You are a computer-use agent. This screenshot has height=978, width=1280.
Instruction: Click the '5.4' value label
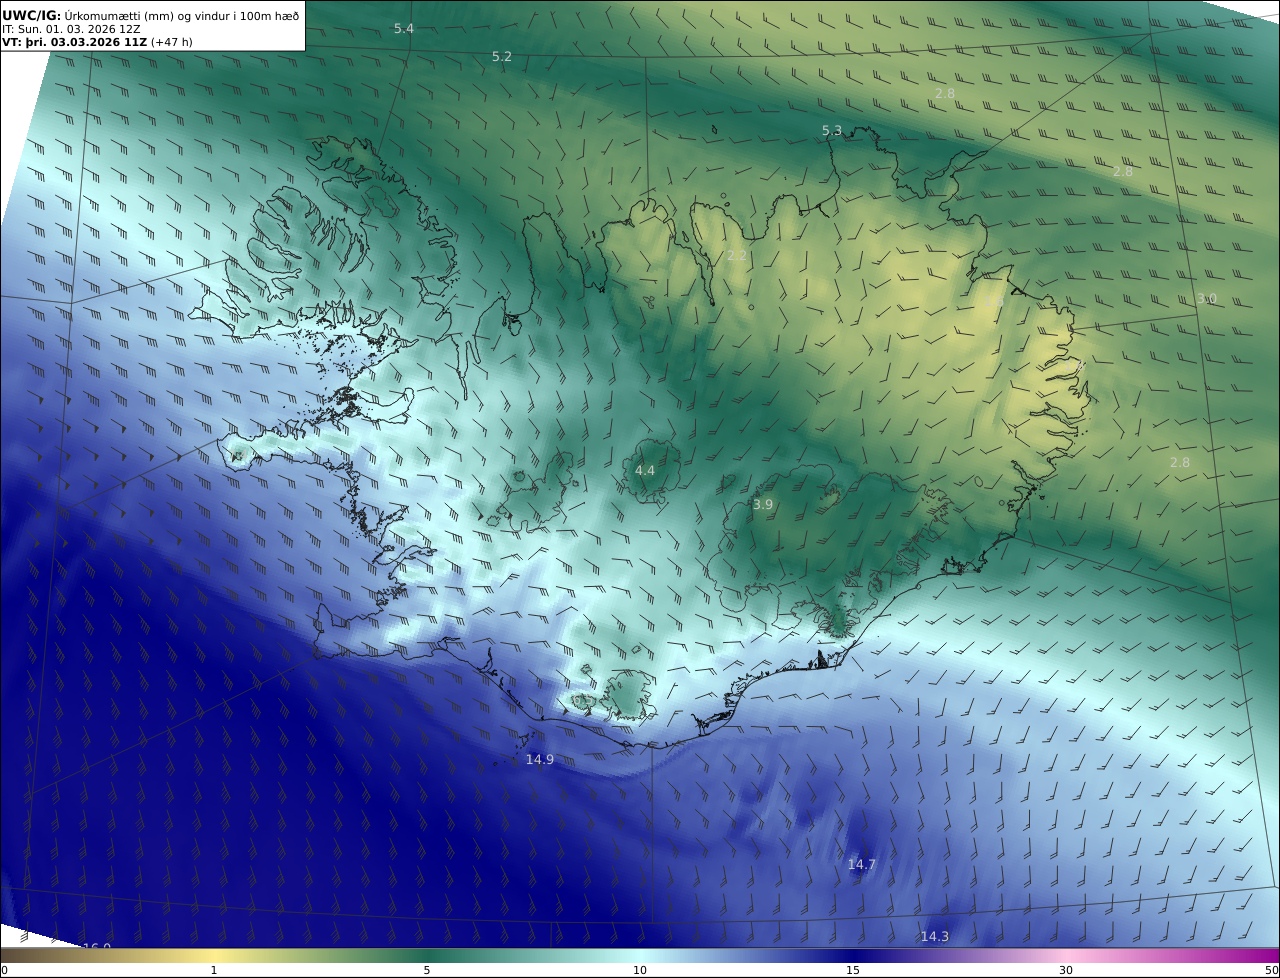(x=404, y=29)
